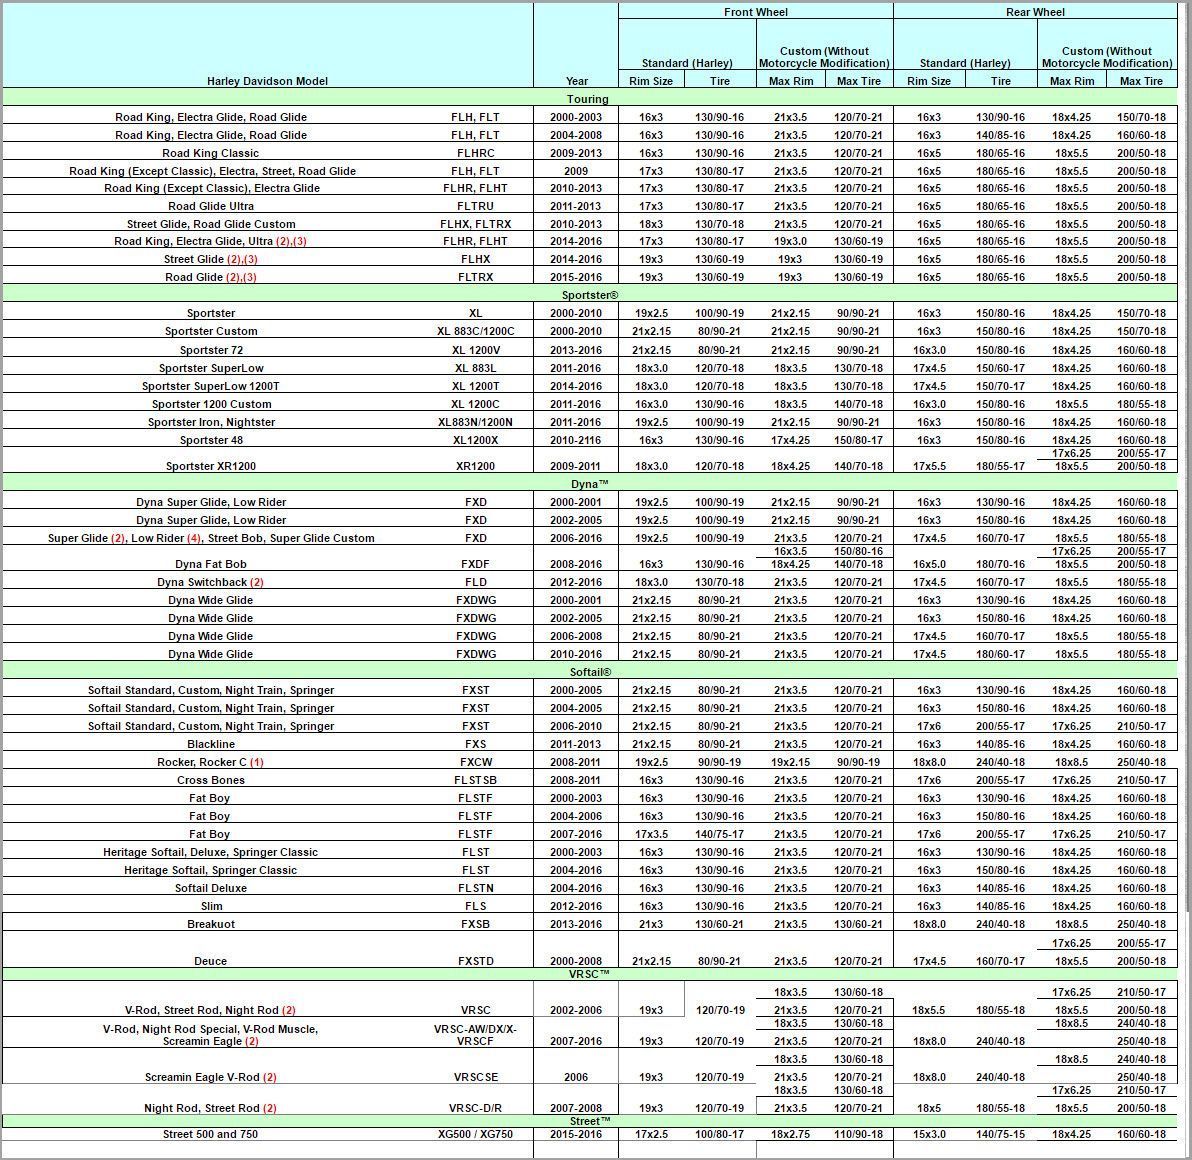Click the "Rear Wheel" header cell
Image resolution: width=1192 pixels, height=1160 pixels.
pos(1035,12)
